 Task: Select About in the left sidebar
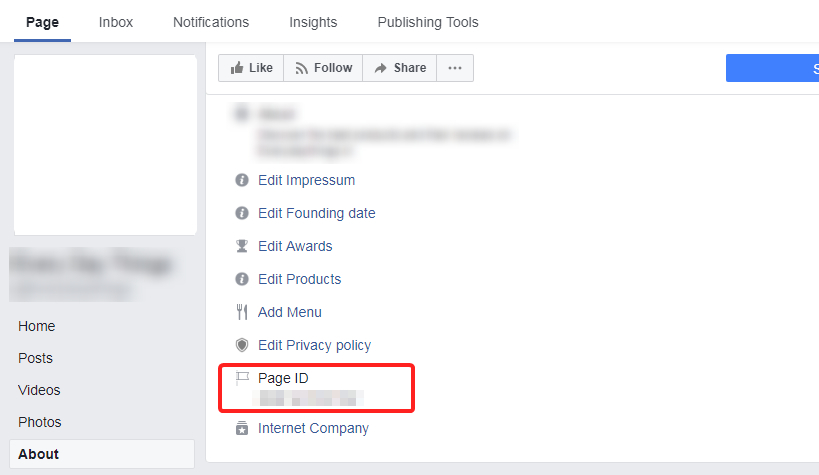(x=102, y=454)
